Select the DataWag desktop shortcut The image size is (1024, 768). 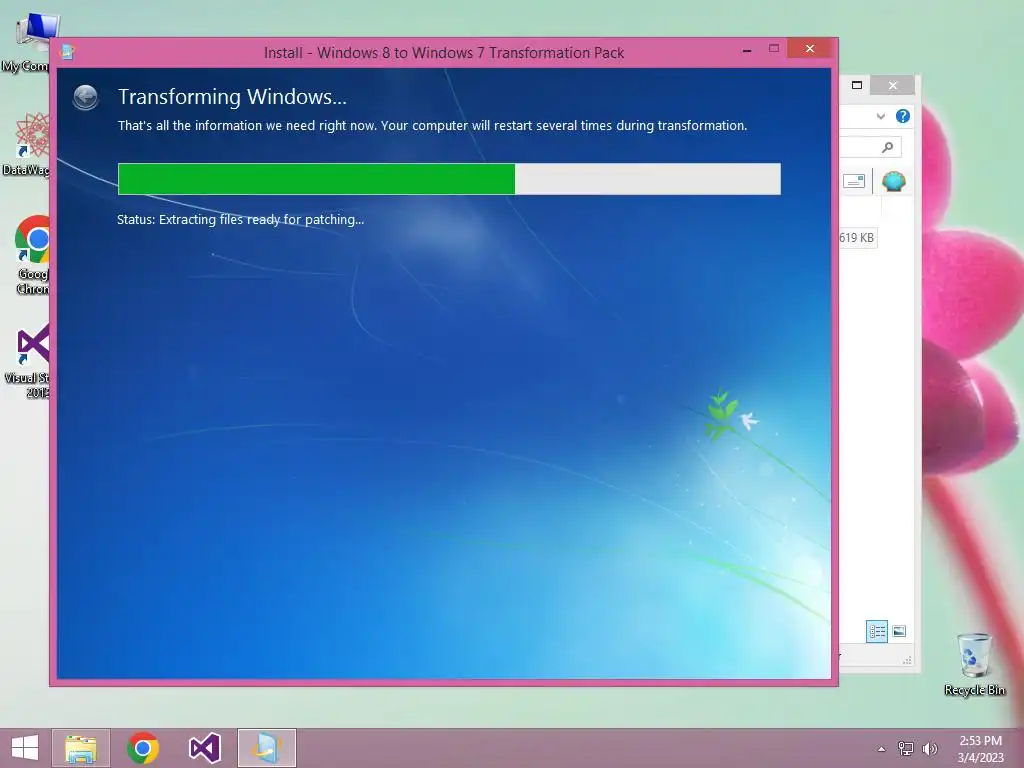click(26, 144)
